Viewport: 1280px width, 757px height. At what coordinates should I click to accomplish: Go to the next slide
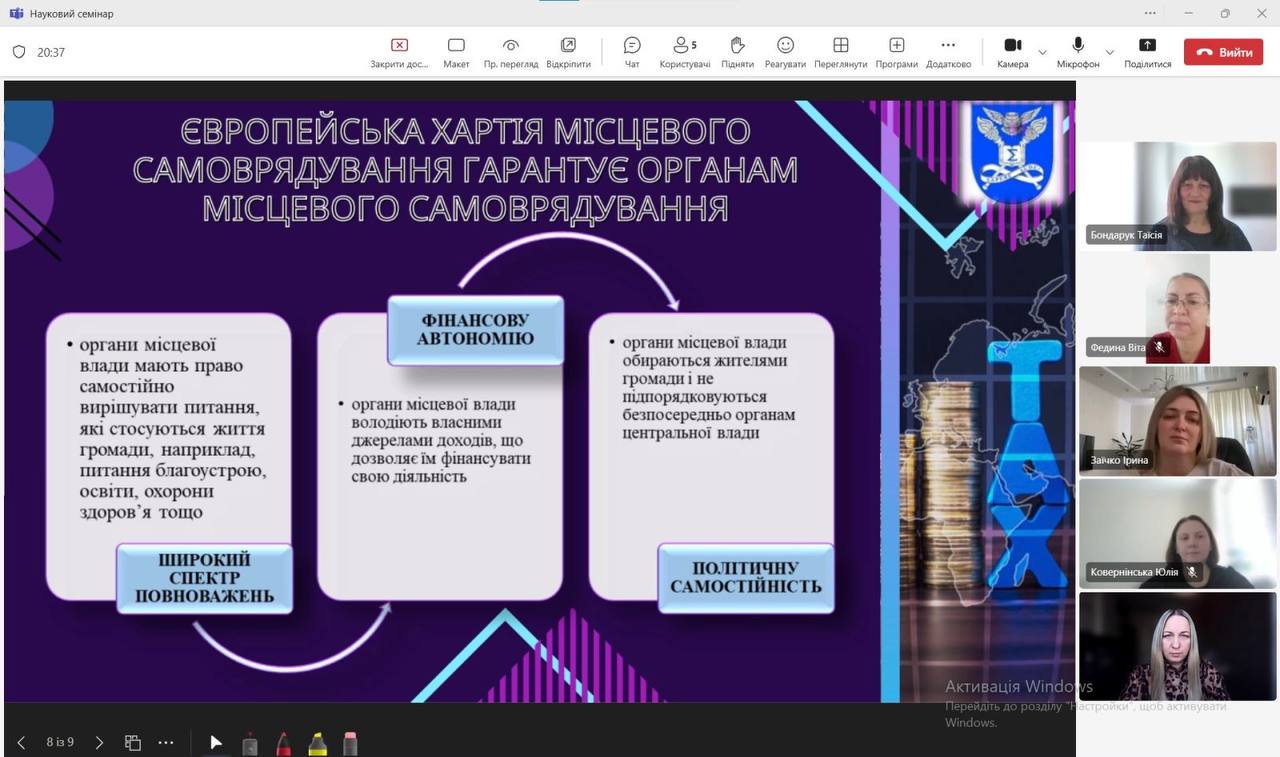[x=99, y=743]
